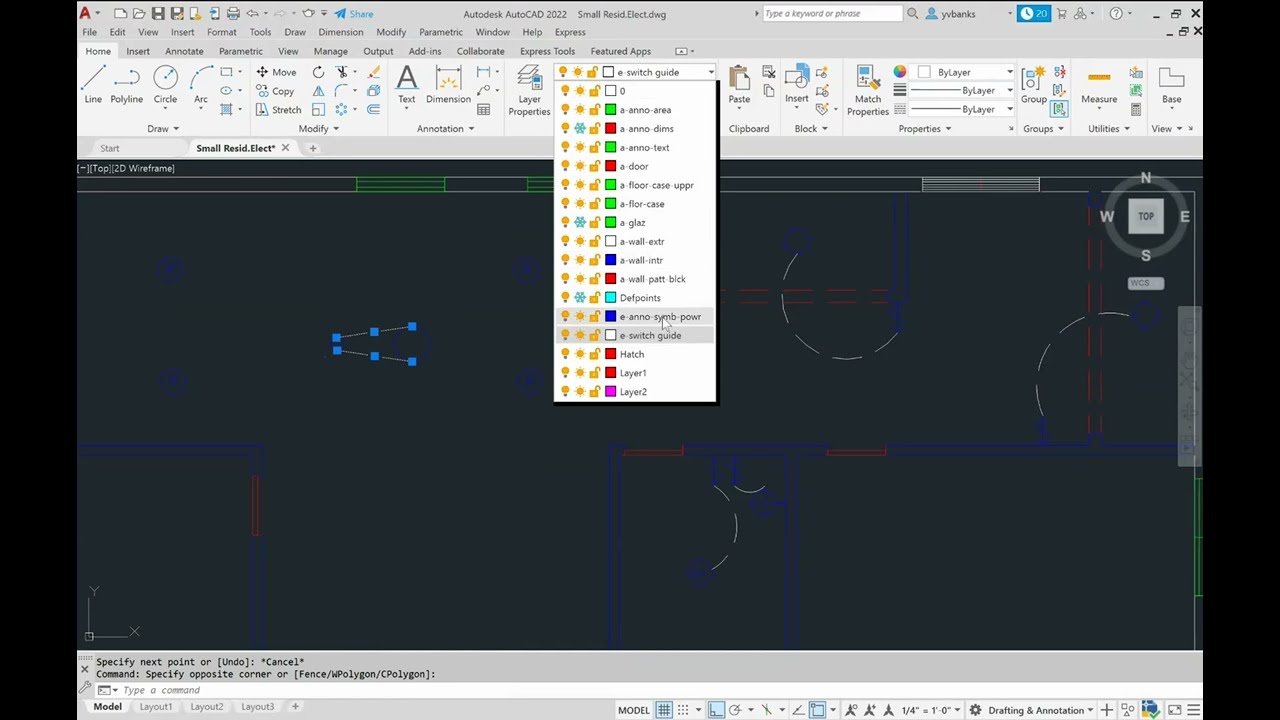1280x720 pixels.
Task: Click the search icon next to keyword box
Action: (912, 14)
